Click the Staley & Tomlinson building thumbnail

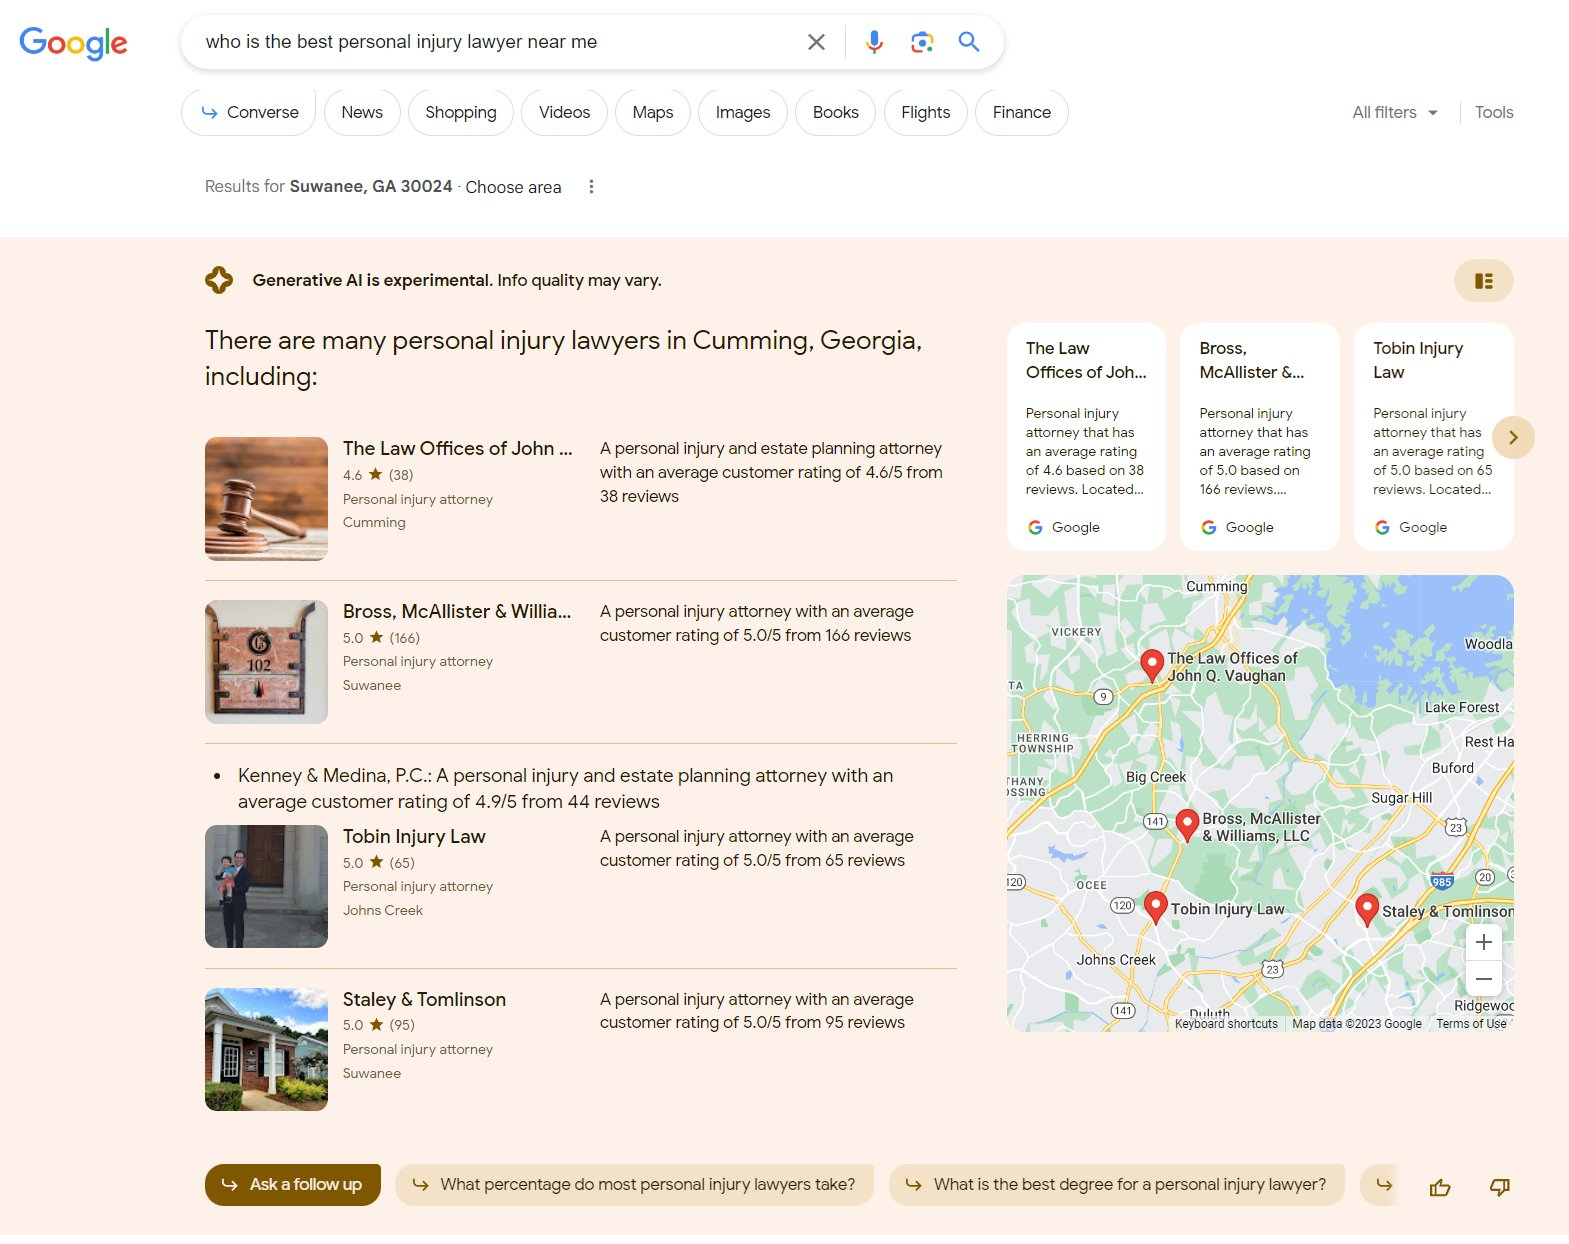(x=266, y=1049)
